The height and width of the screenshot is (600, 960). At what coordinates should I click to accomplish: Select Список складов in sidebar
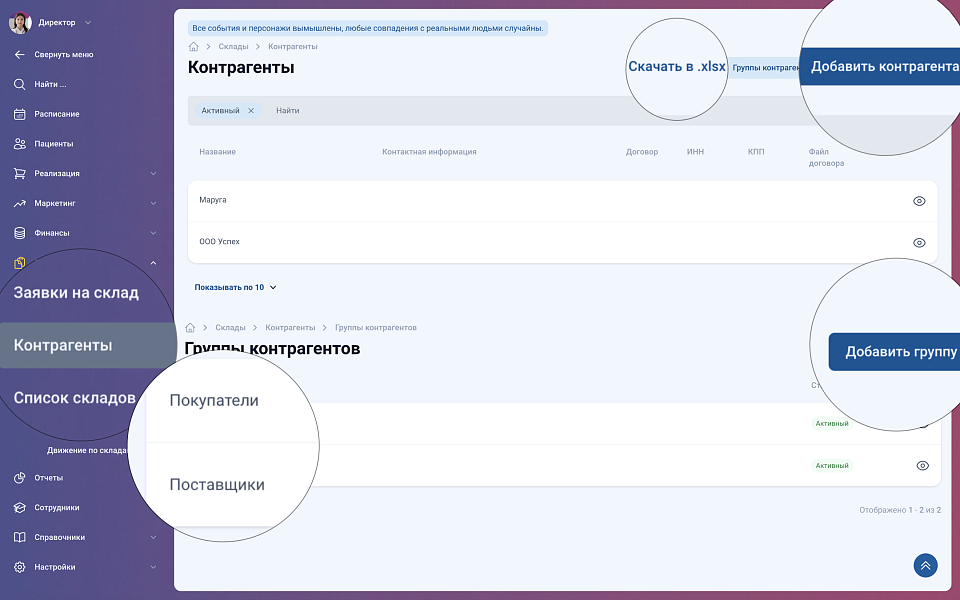74,397
